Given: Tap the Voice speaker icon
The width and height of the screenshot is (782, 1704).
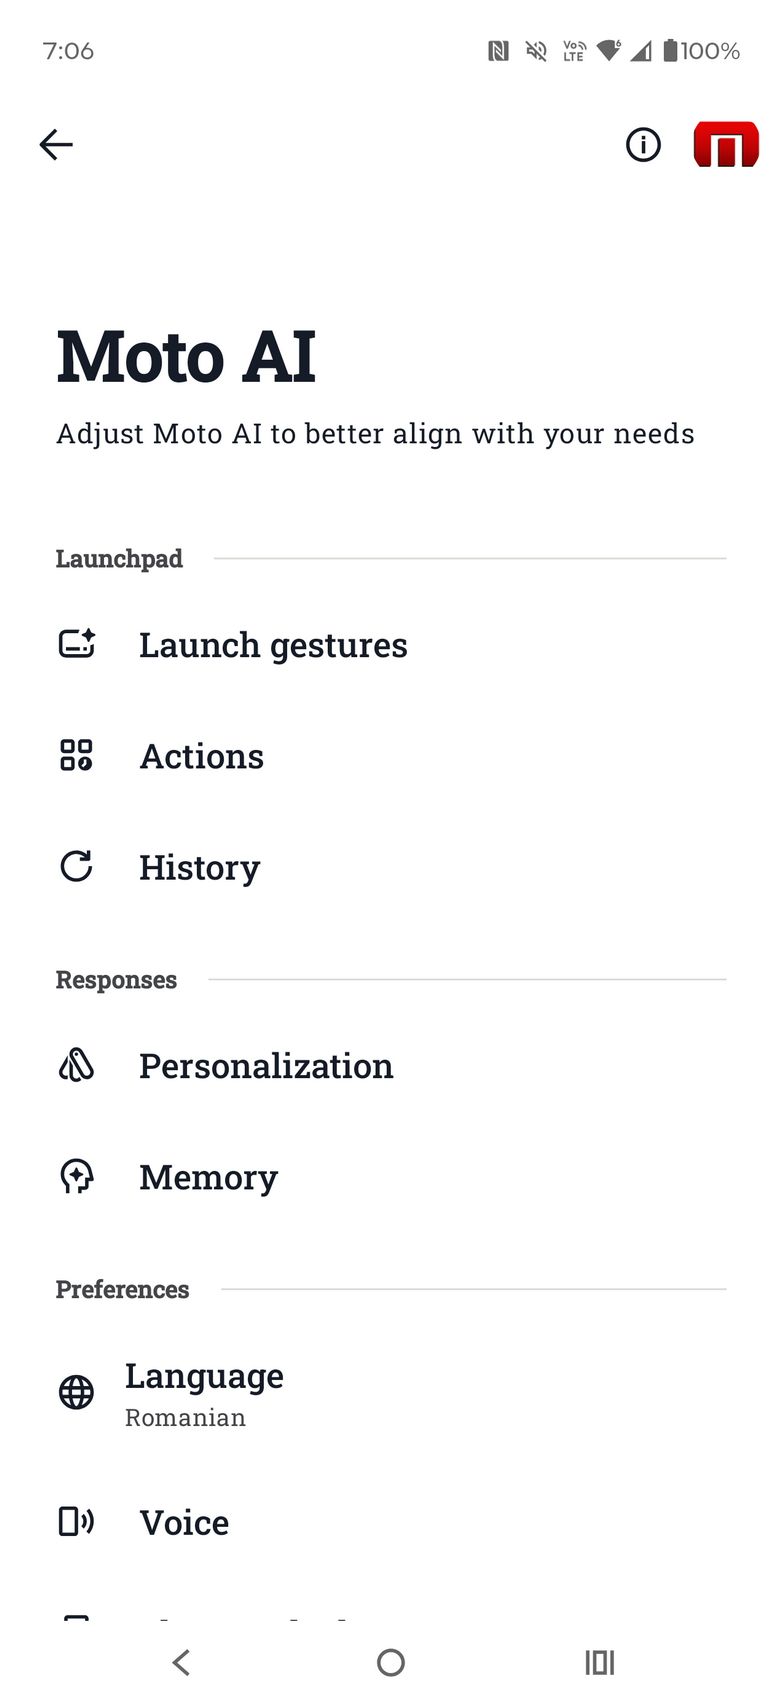Looking at the screenshot, I should tap(76, 1521).
